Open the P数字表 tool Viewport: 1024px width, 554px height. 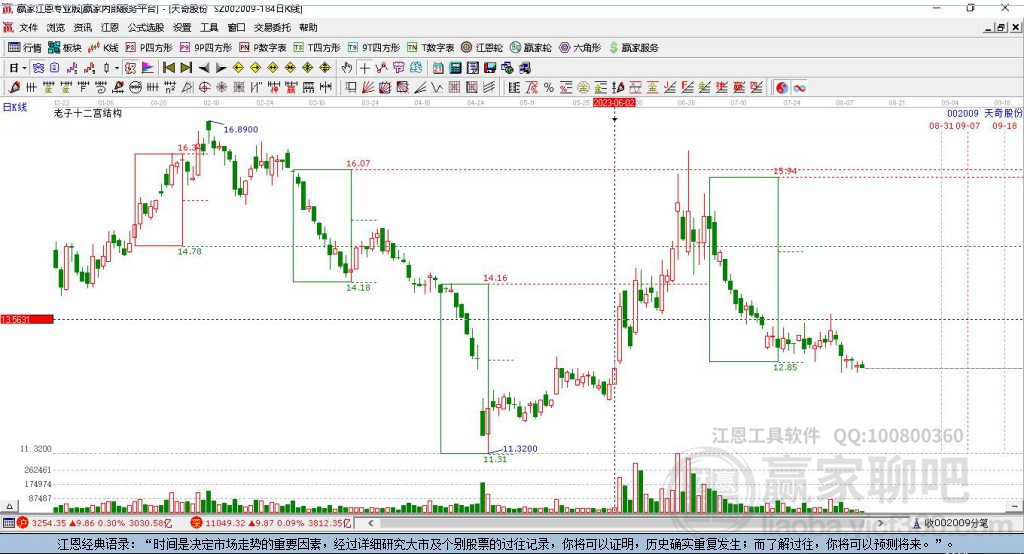pos(263,48)
